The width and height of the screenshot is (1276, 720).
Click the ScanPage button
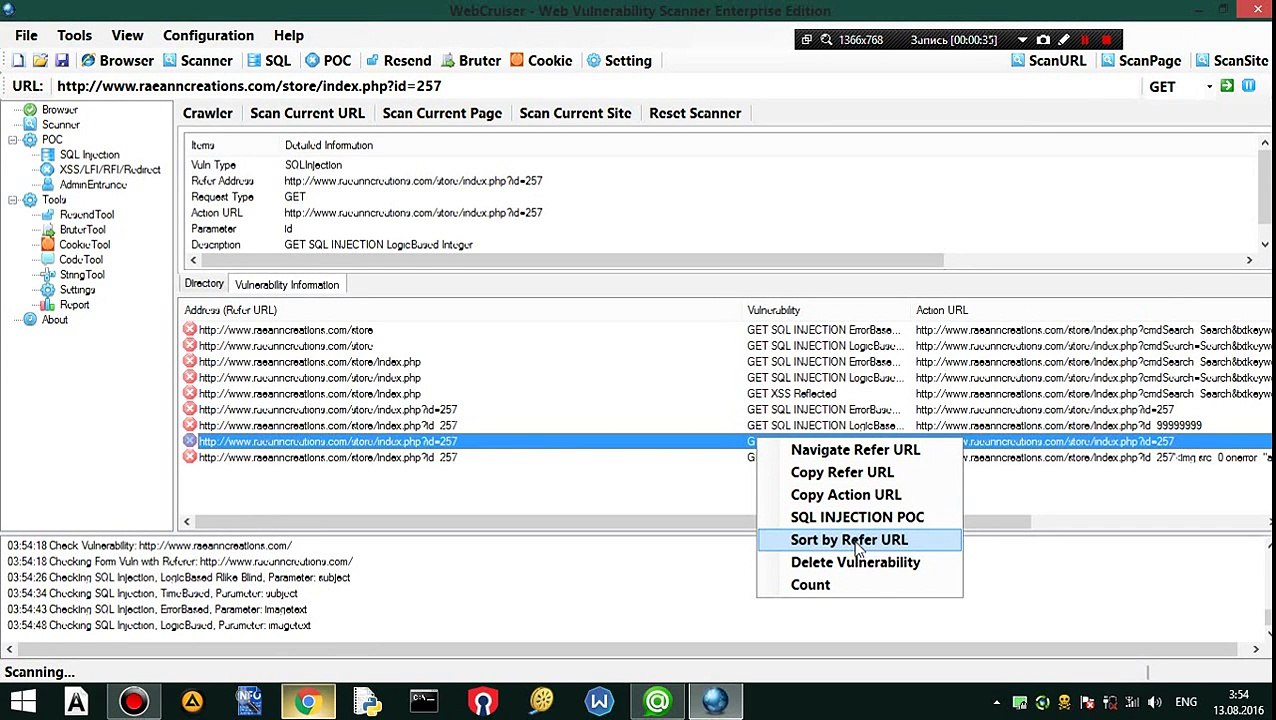pyautogui.click(x=1141, y=61)
